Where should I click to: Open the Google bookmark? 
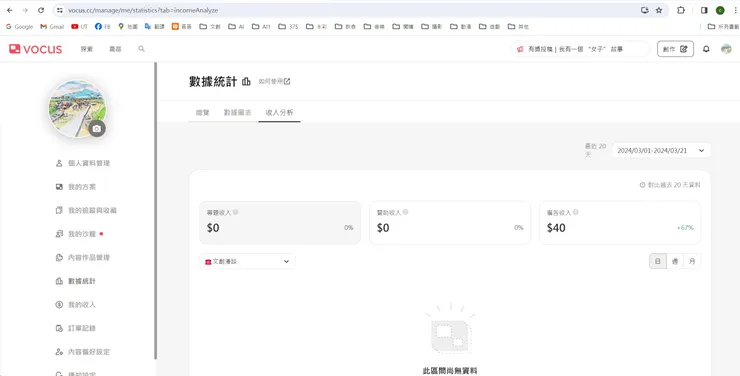pyautogui.click(x=19, y=27)
